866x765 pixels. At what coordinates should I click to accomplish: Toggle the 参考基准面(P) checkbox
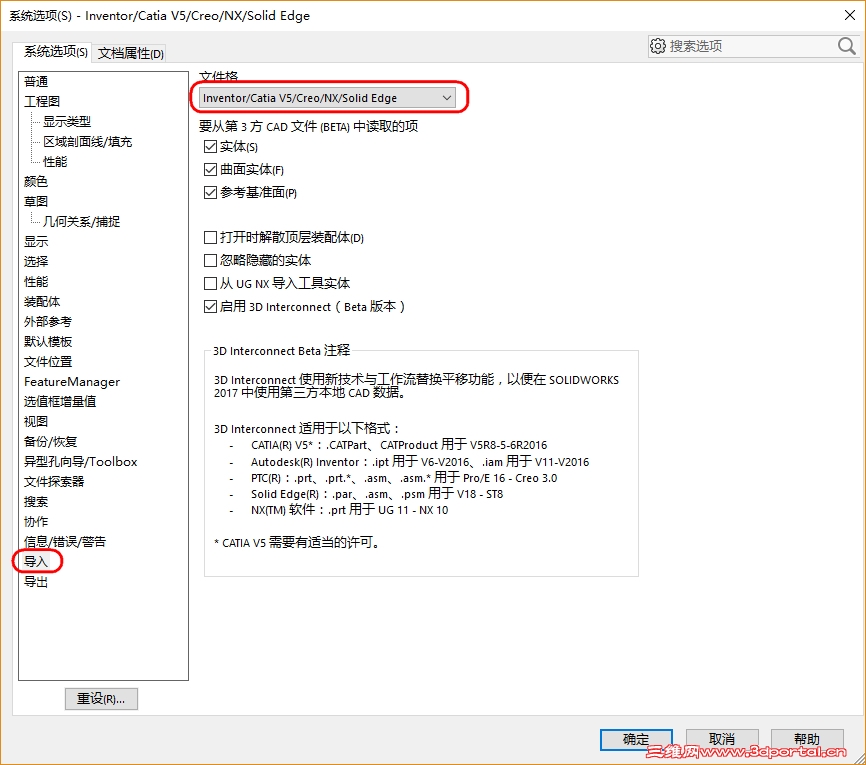[210, 193]
